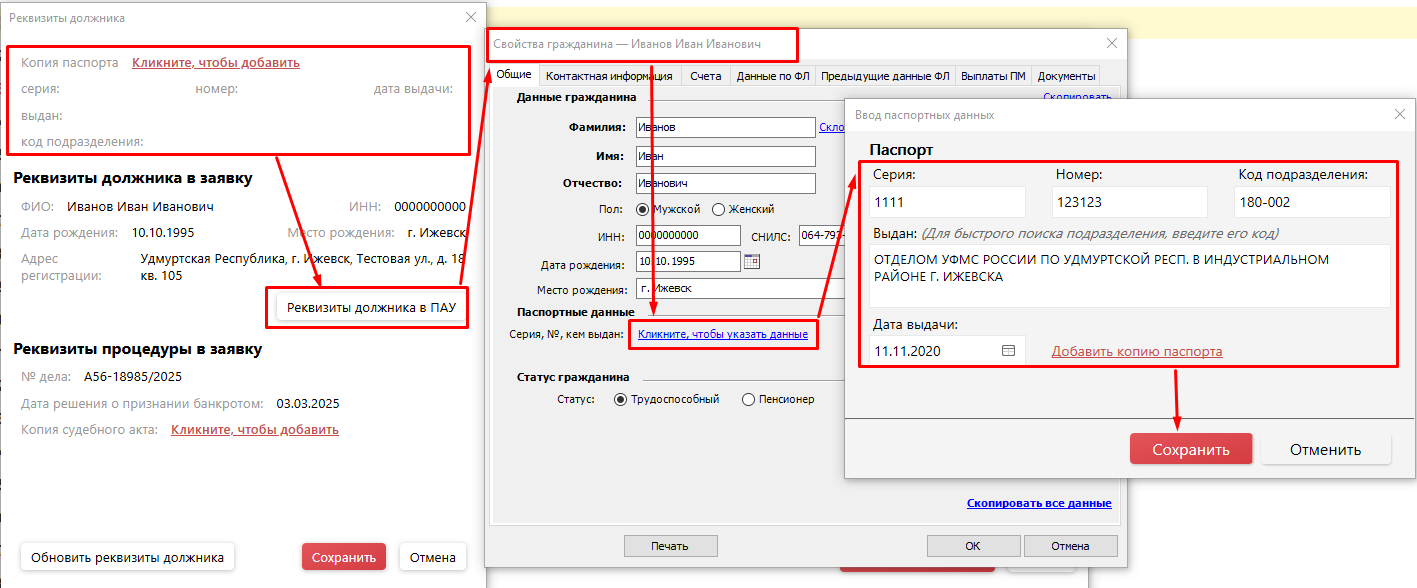Open the Выплаты ПМ tab
The image size is (1417, 588).
pyautogui.click(x=993, y=76)
